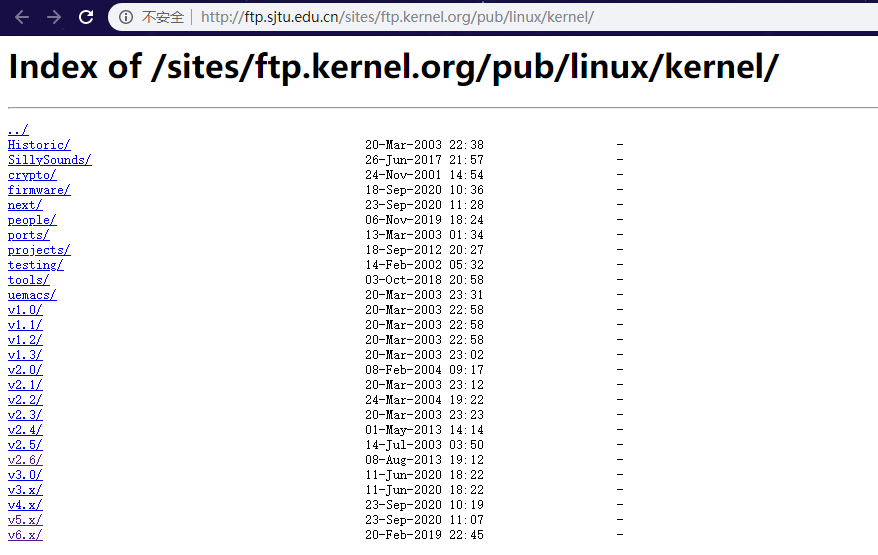Open the v5.x/ kernel directory
The height and width of the screenshot is (555, 878).
(25, 520)
